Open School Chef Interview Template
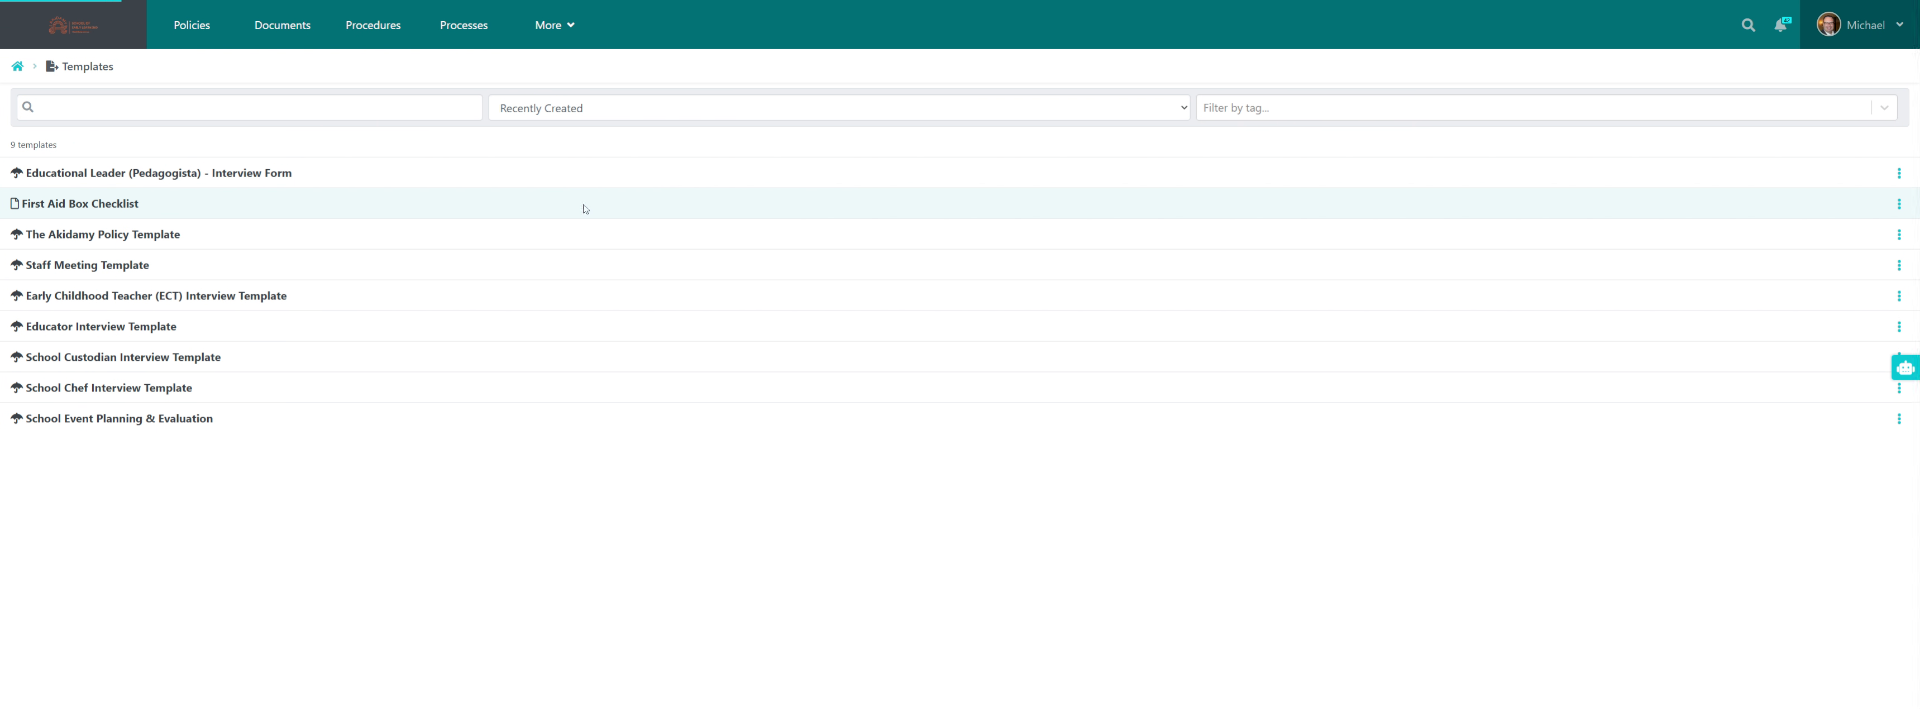 coord(109,388)
